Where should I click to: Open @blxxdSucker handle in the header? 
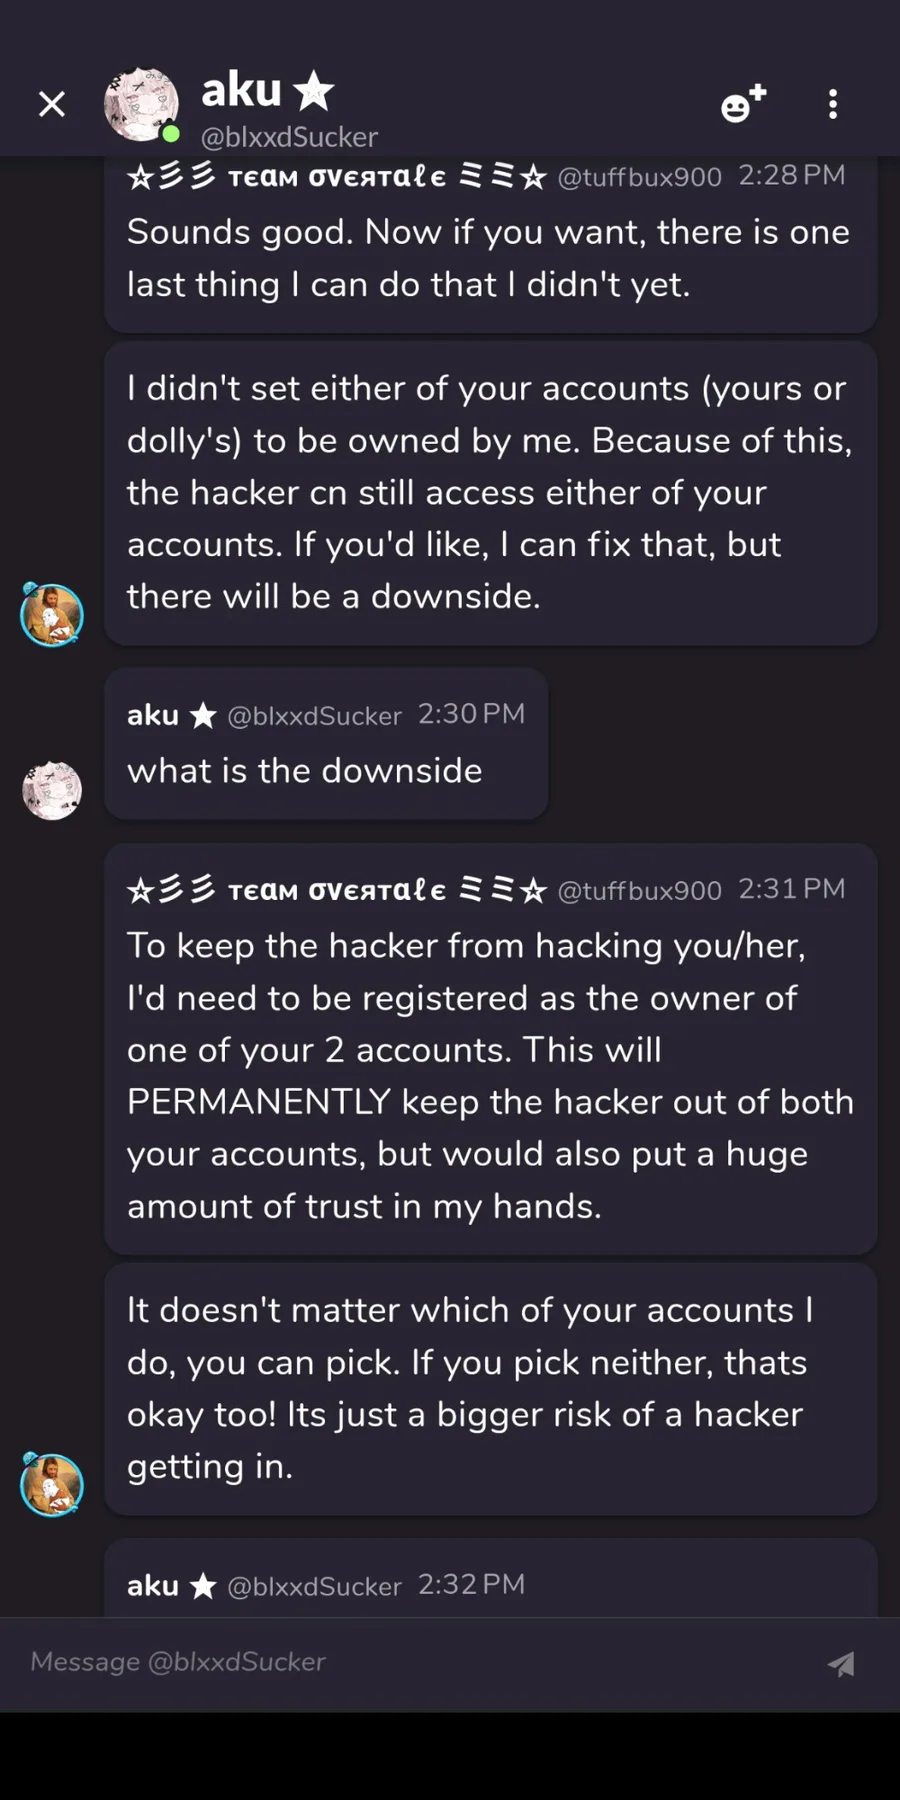(289, 137)
